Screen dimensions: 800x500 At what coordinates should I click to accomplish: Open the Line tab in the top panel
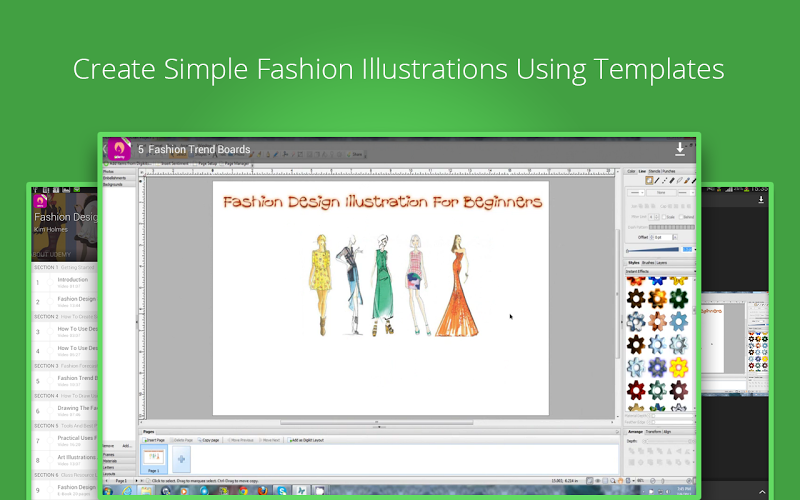coord(642,171)
